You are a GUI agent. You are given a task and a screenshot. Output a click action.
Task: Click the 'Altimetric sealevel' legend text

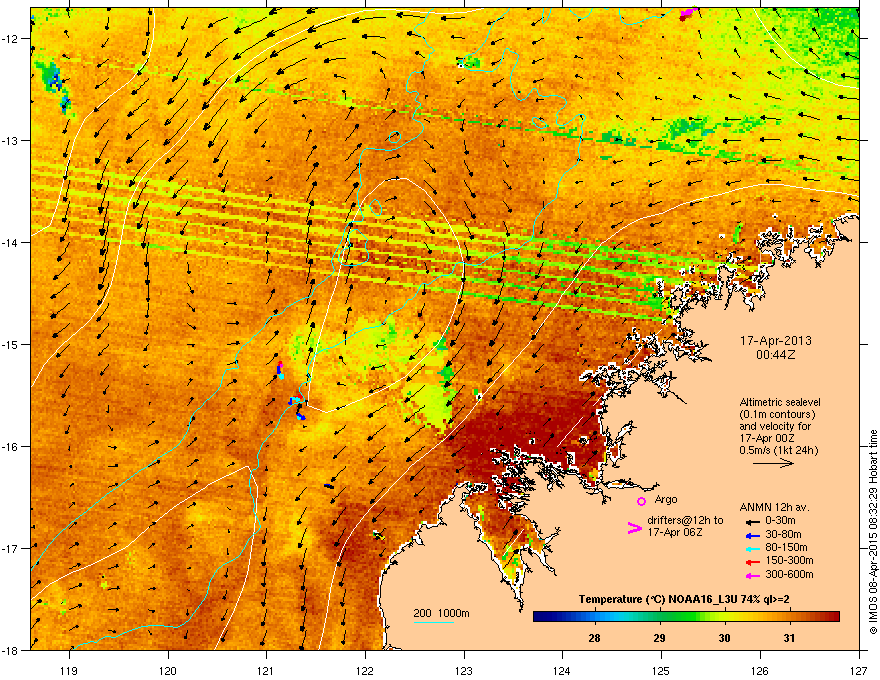click(780, 402)
